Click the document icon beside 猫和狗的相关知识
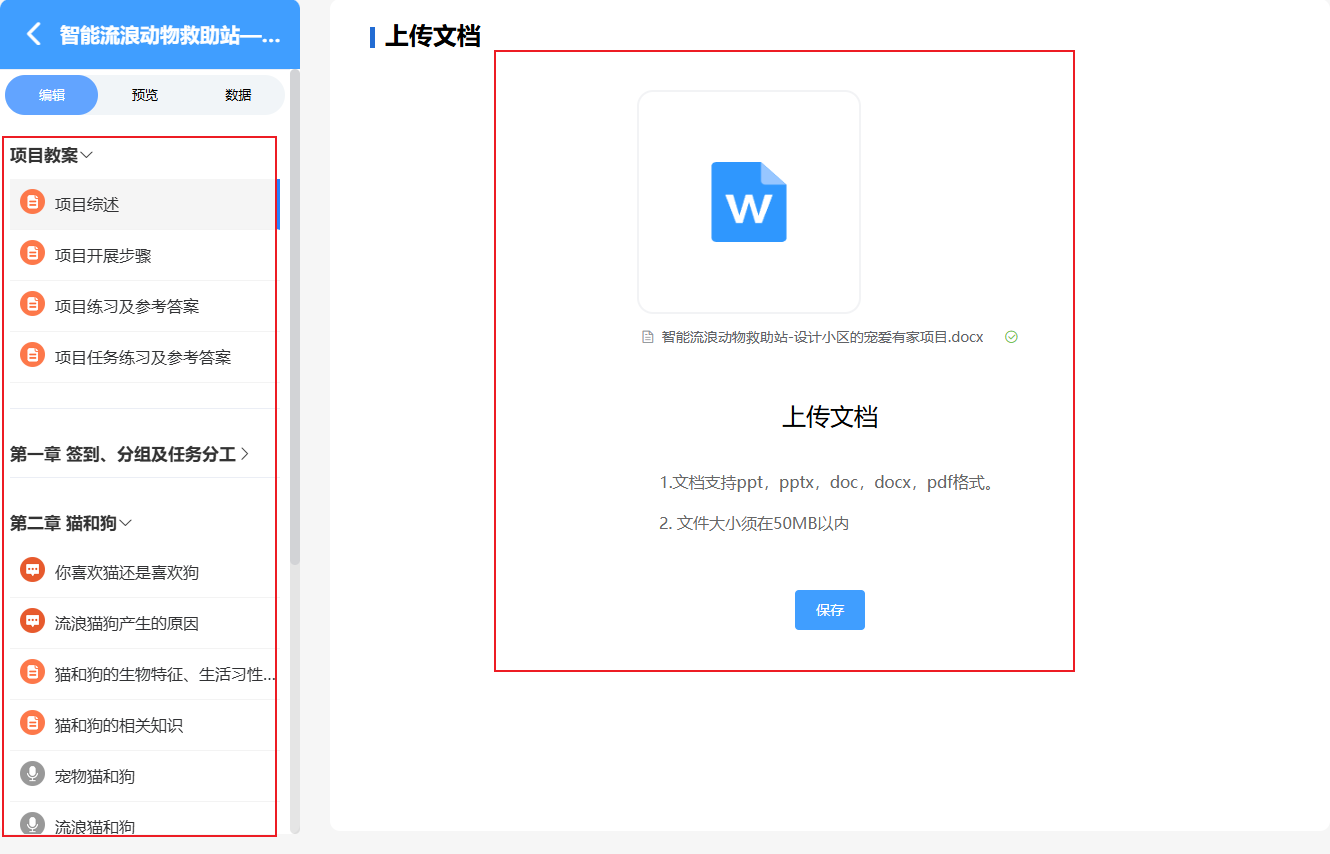1330x854 pixels. click(x=33, y=724)
